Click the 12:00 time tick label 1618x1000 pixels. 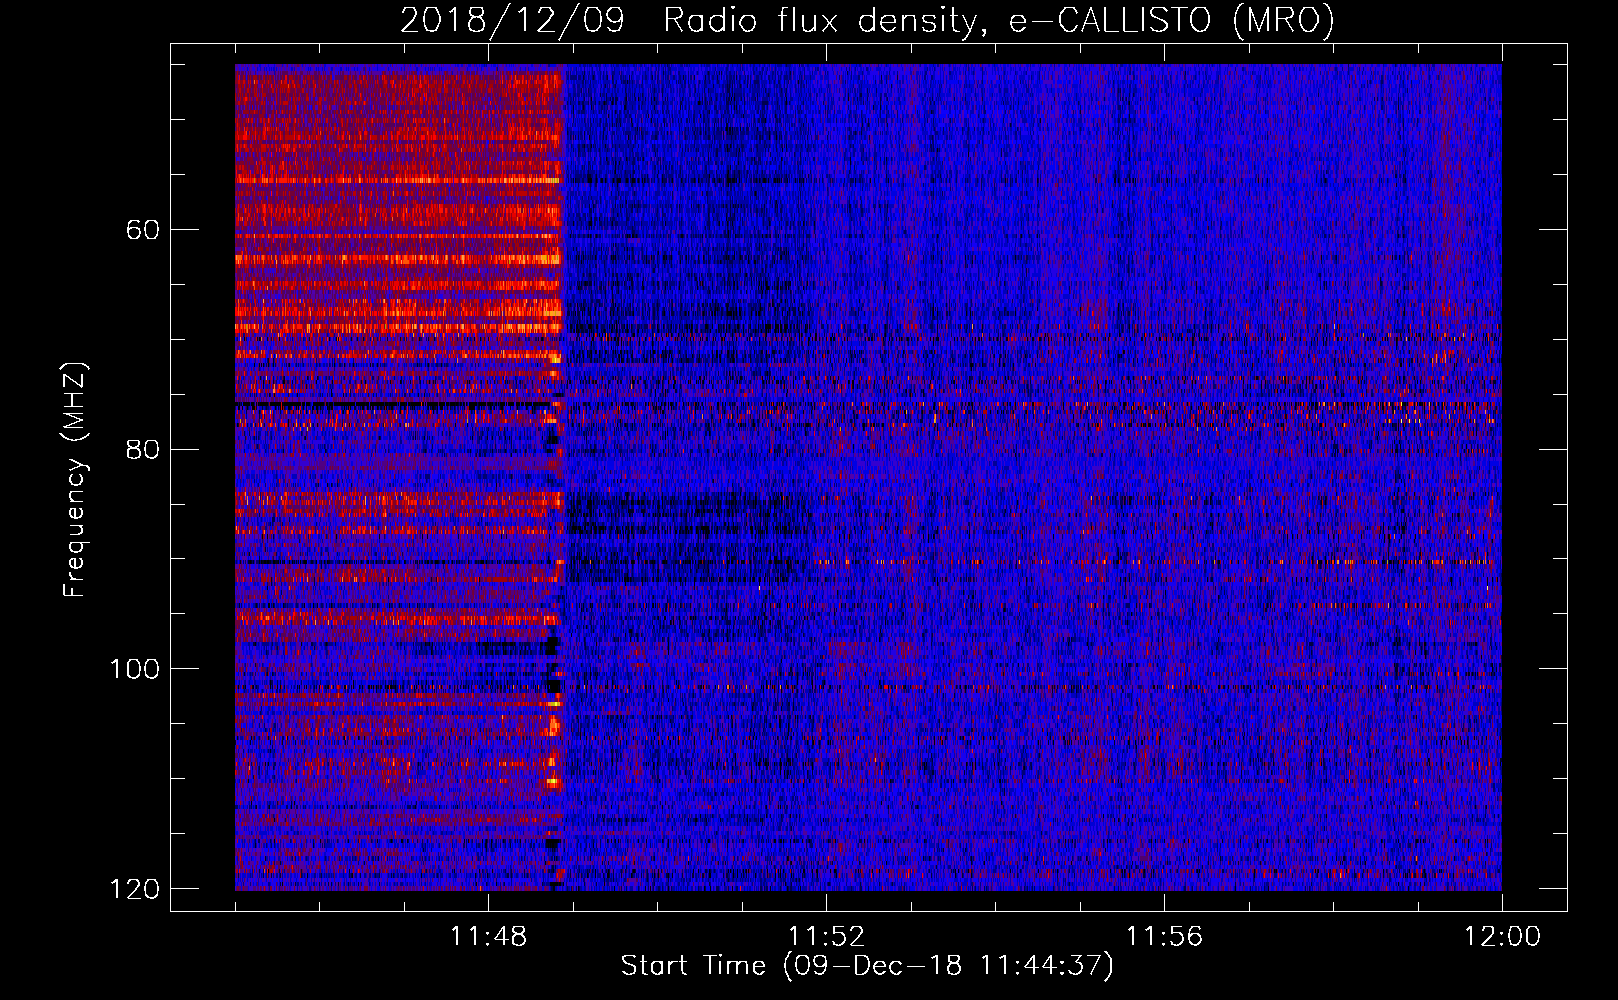point(1502,937)
